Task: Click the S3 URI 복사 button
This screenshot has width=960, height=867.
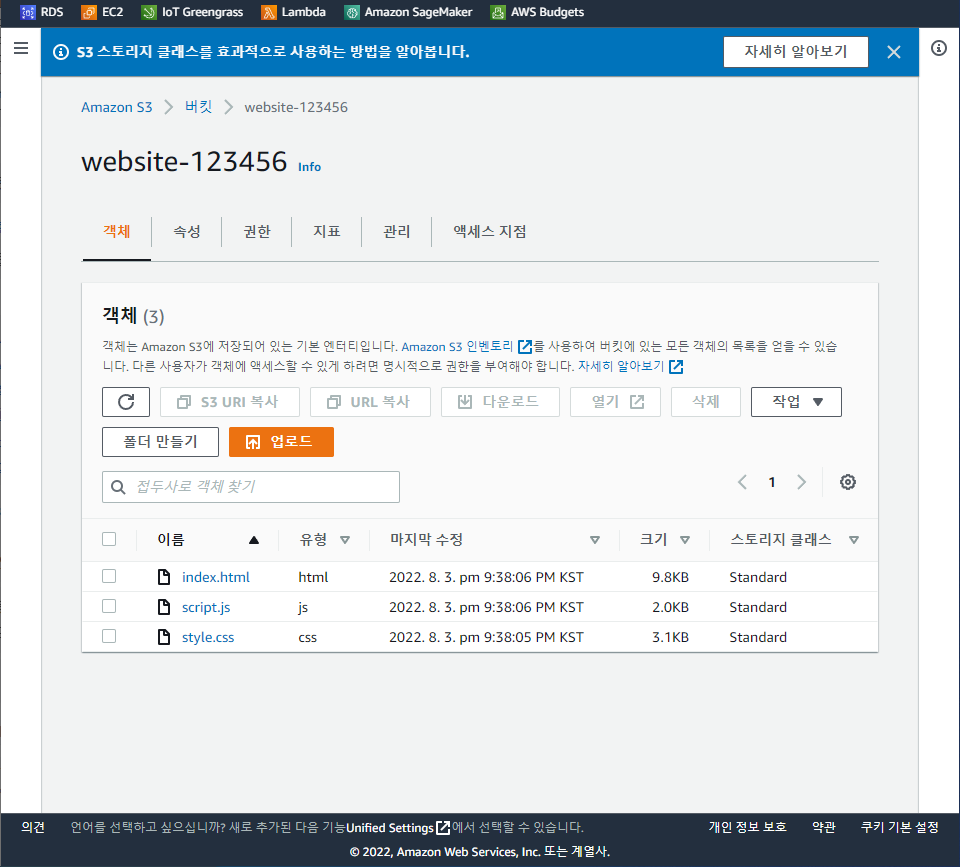Action: tap(230, 402)
